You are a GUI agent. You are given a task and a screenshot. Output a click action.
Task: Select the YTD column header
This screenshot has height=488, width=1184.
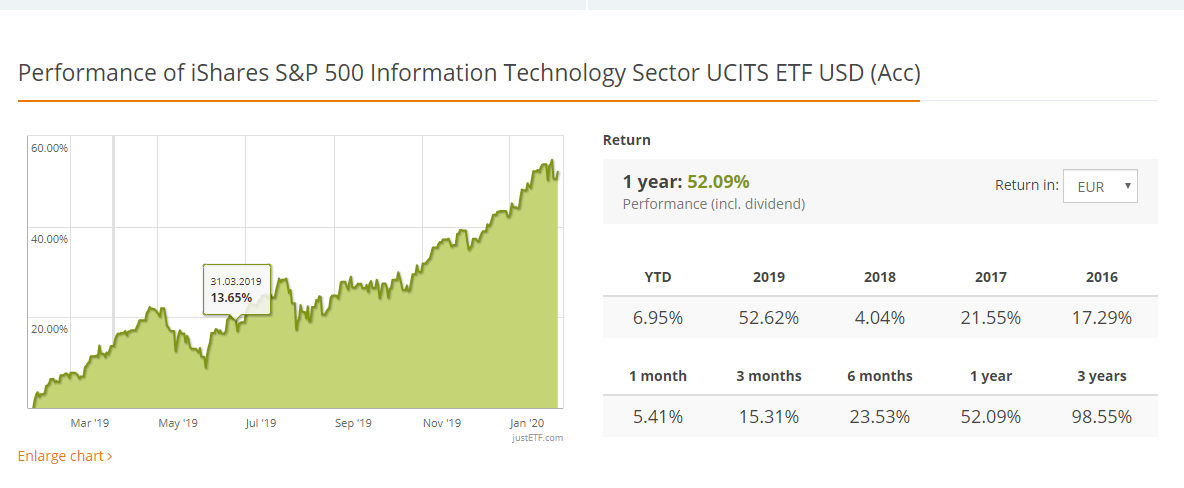pyautogui.click(x=657, y=277)
